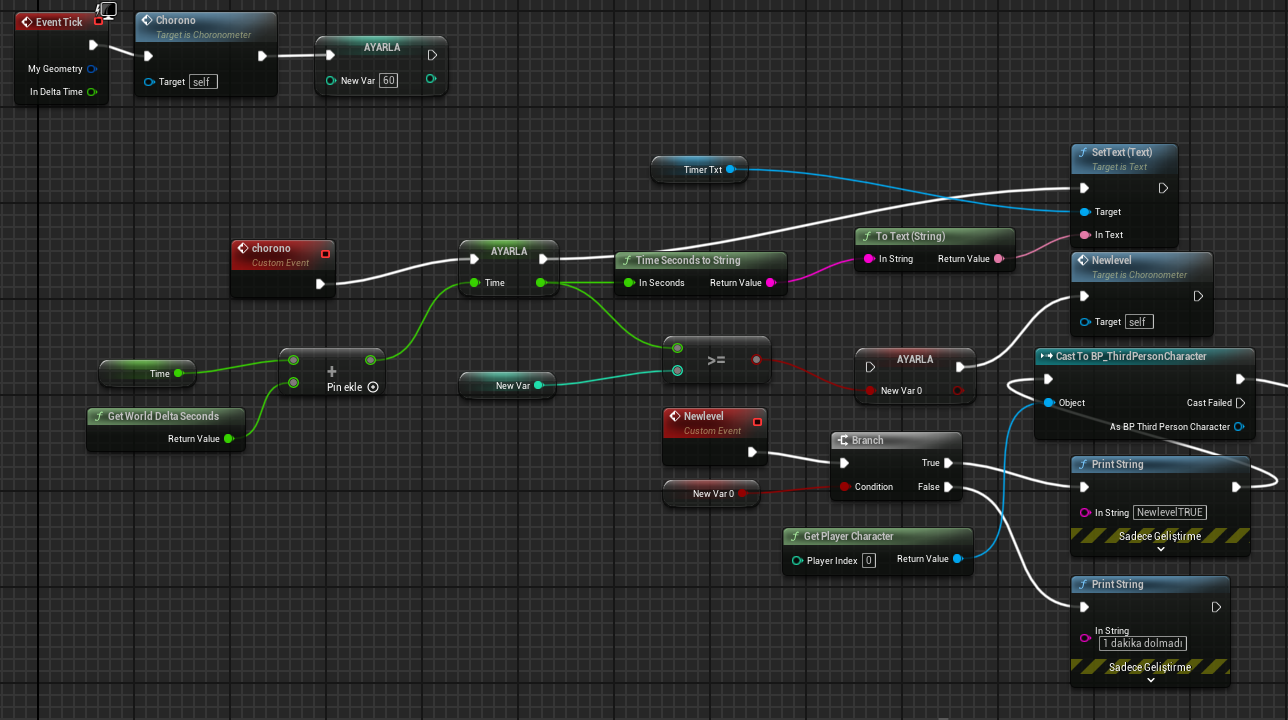This screenshot has height=720, width=1288.
Task: Expand the 1 dakika dolmadı Print String options
Action: (x=1150, y=680)
